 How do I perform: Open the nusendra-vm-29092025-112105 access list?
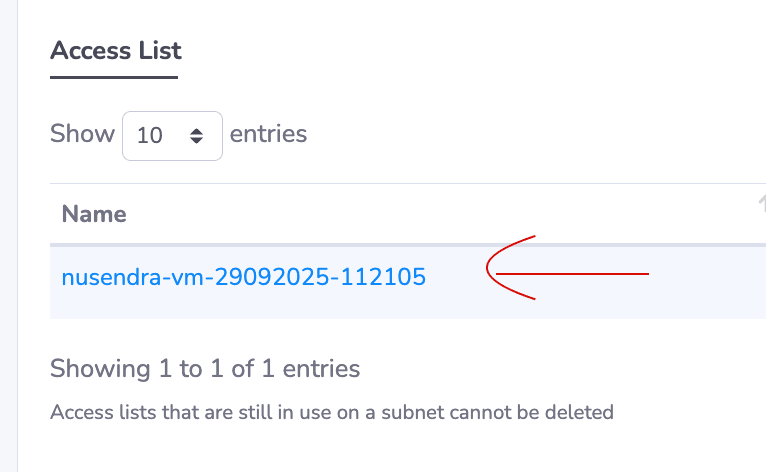click(243, 277)
